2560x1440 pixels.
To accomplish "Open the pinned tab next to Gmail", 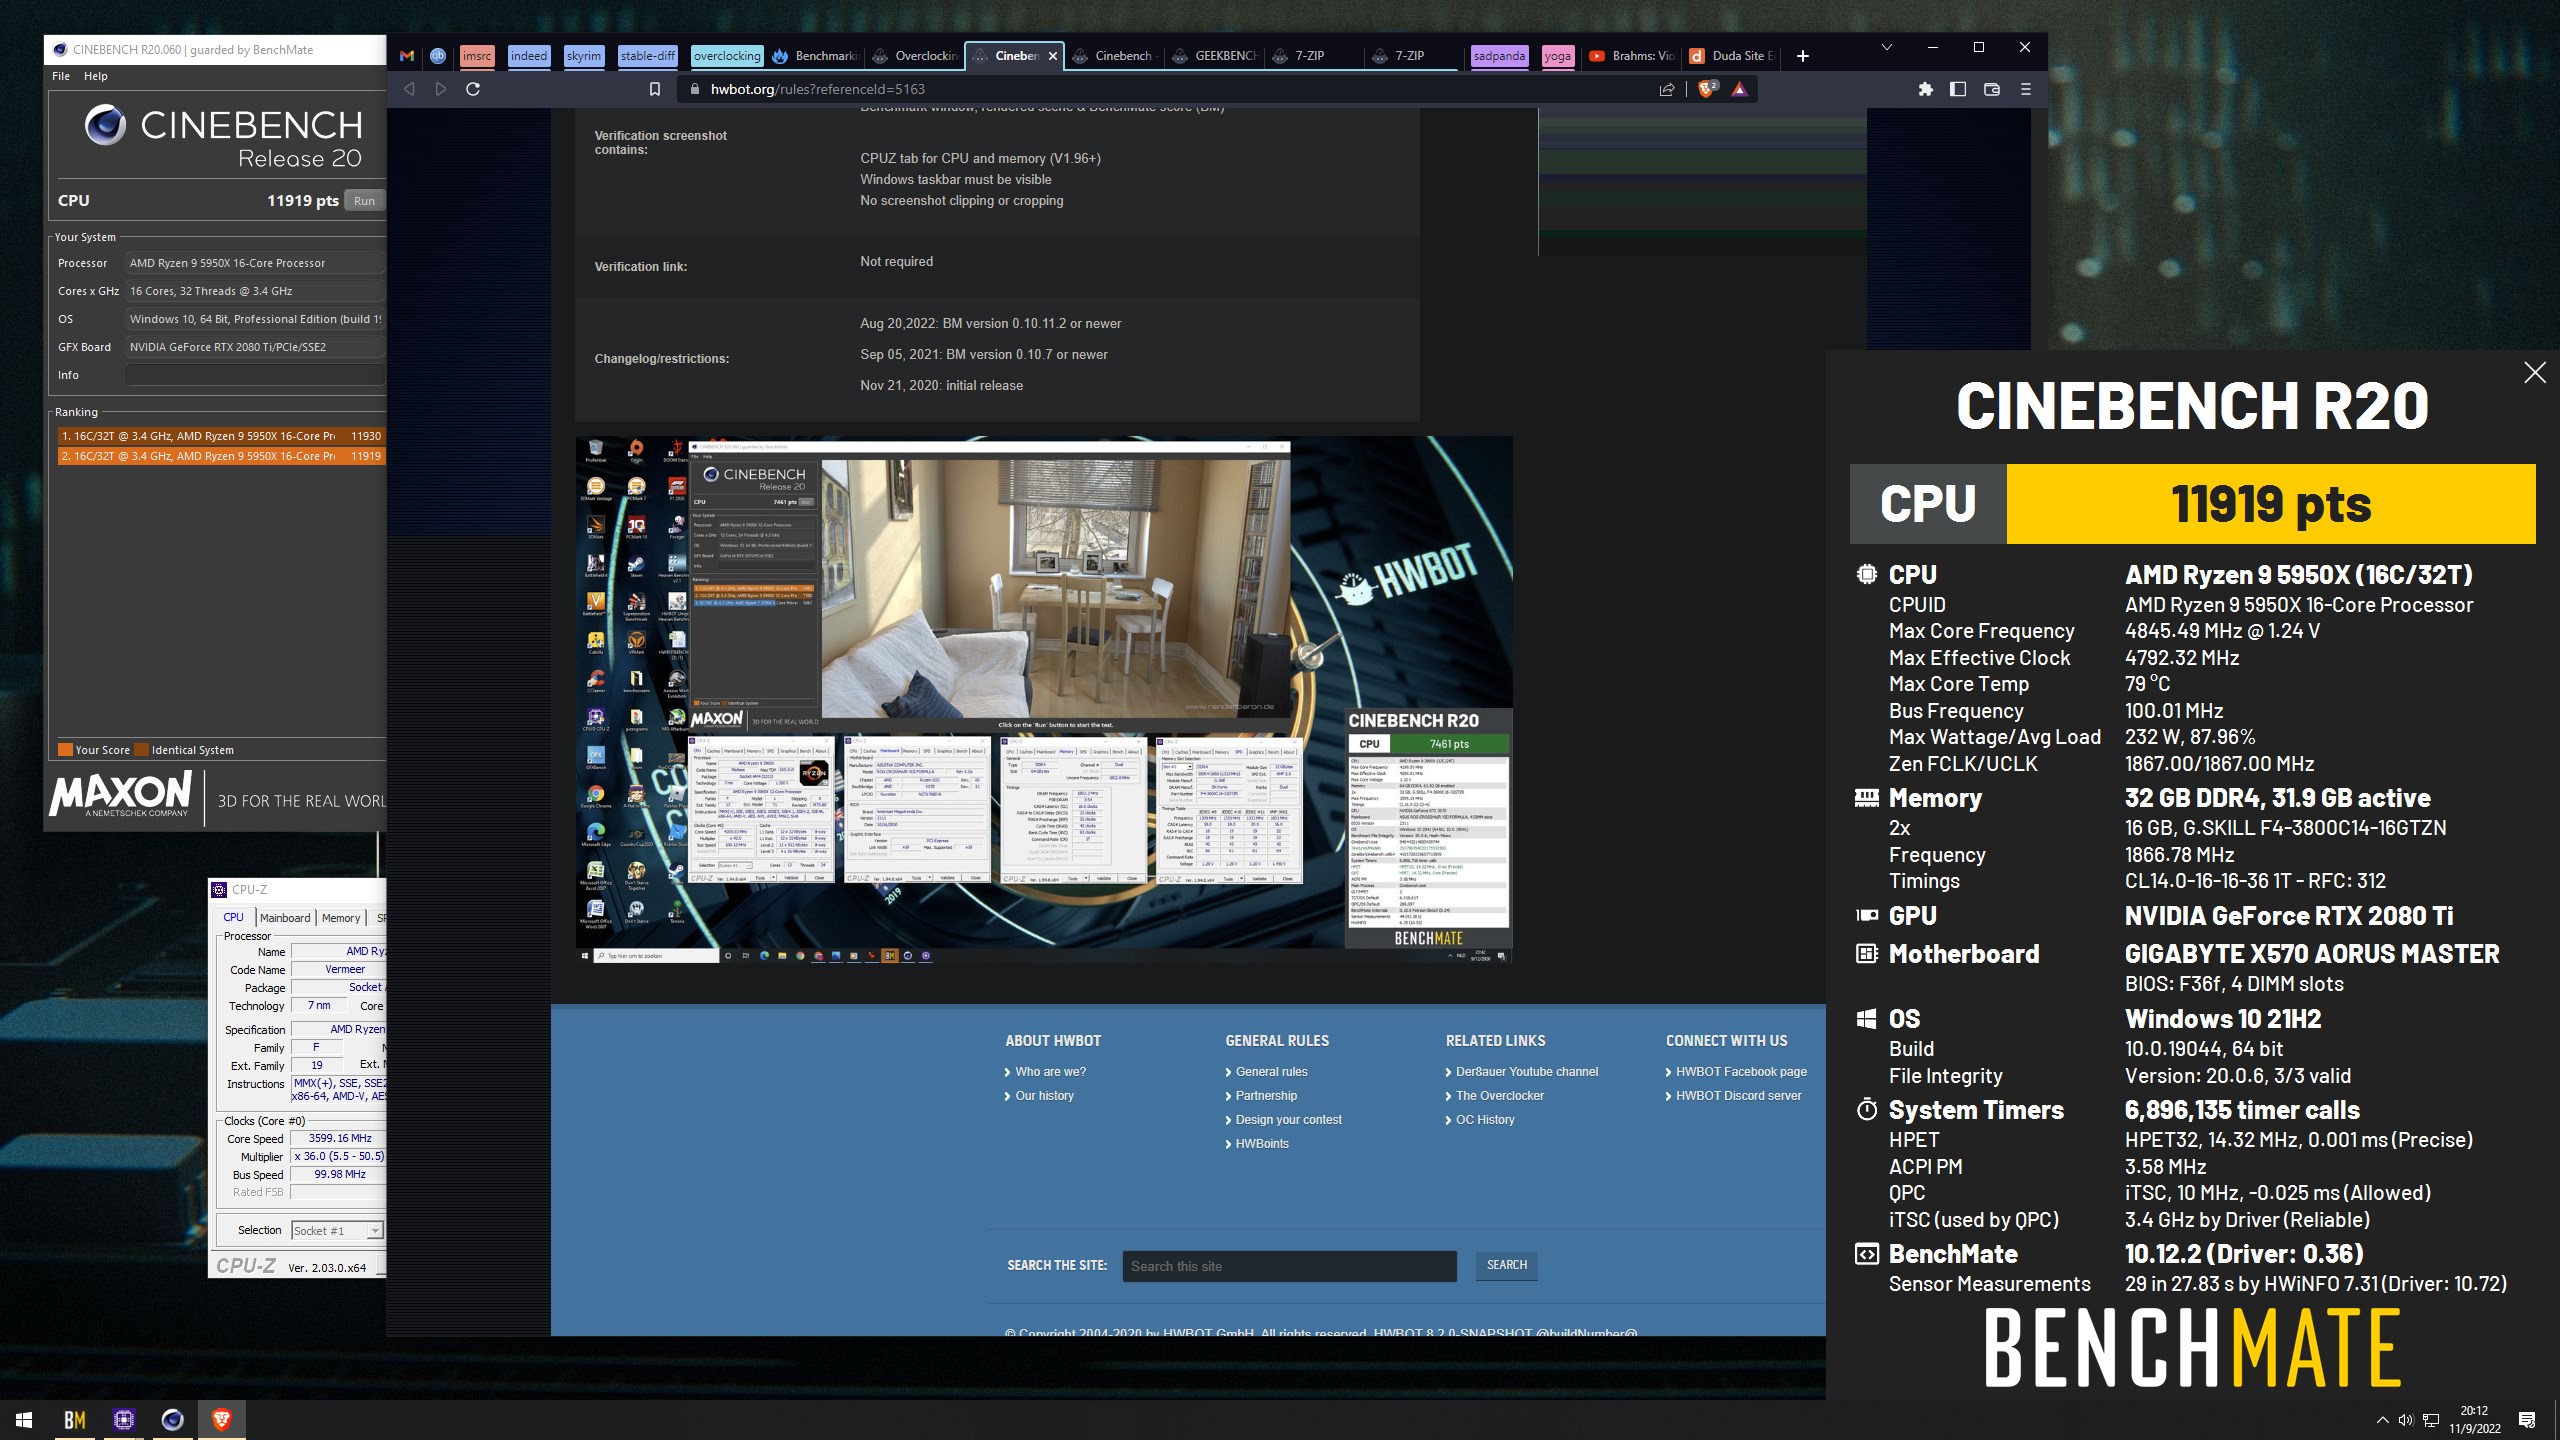I will [x=438, y=56].
